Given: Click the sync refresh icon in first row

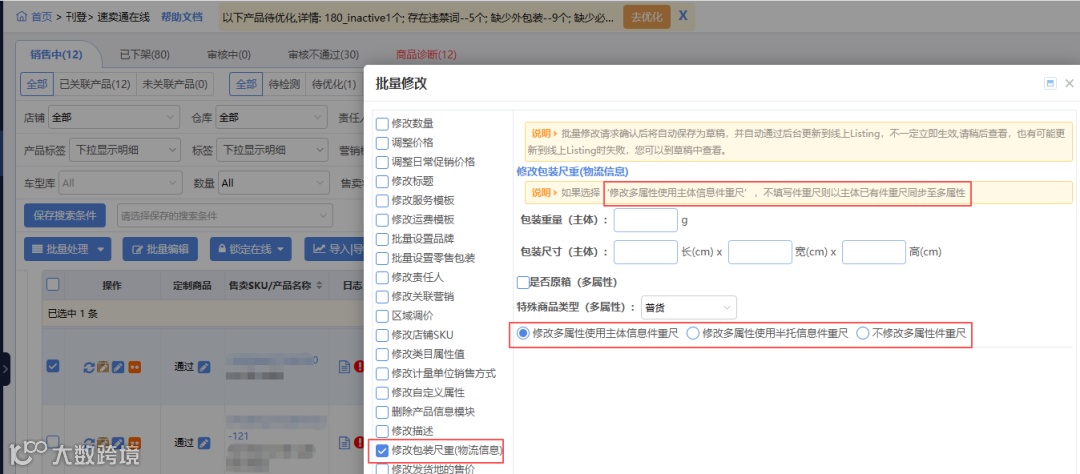Looking at the screenshot, I should tap(88, 367).
